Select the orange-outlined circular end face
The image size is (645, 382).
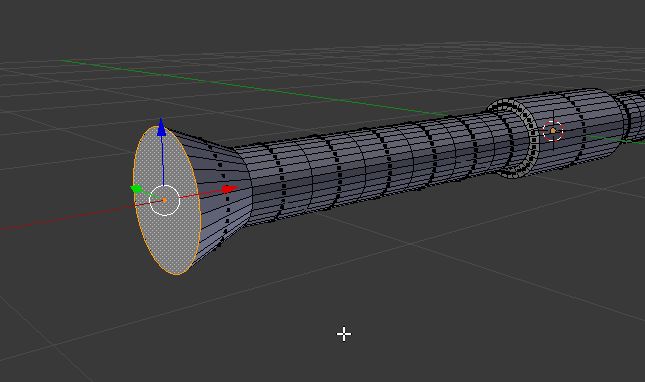click(167, 200)
